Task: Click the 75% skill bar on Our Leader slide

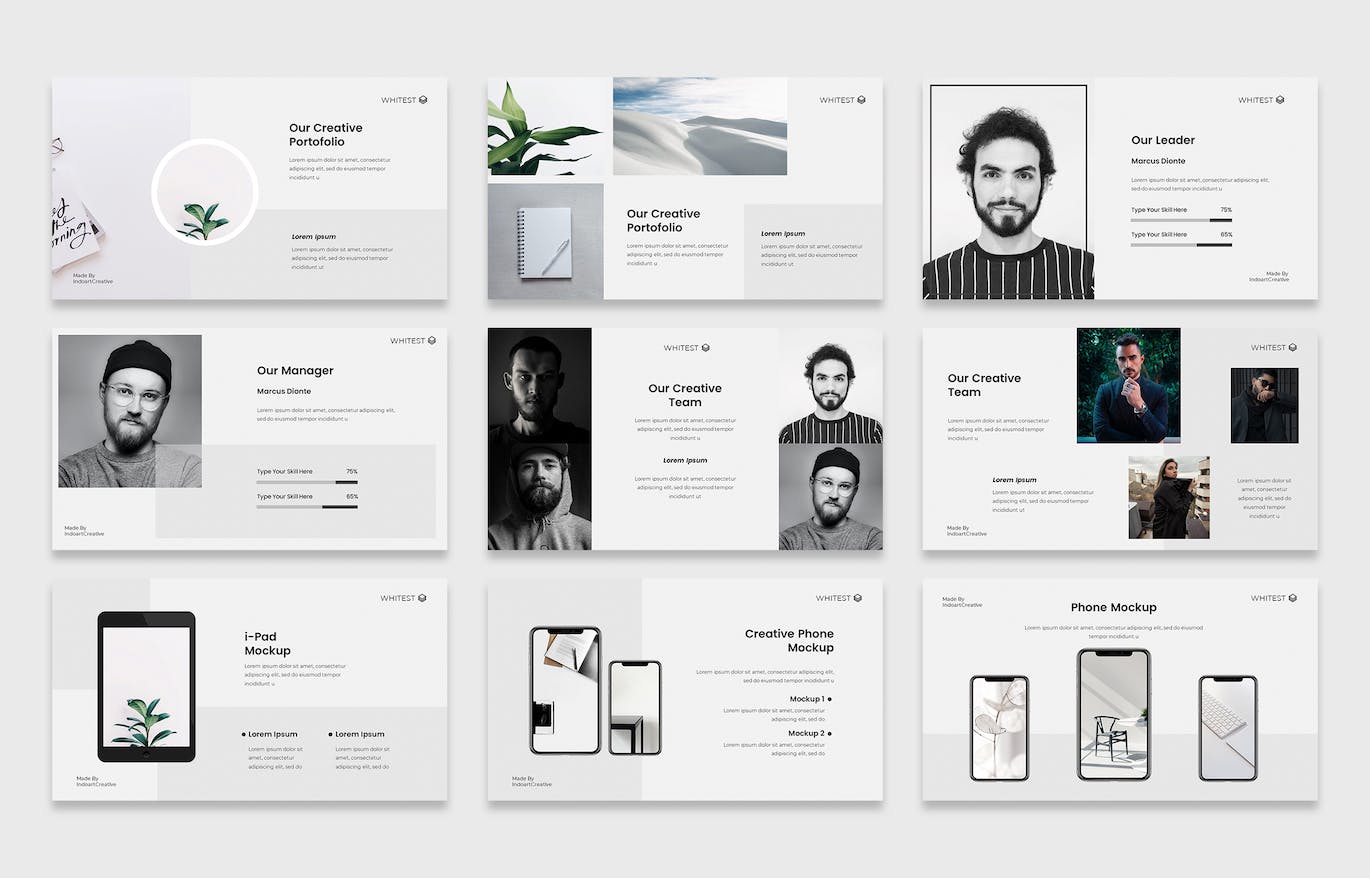Action: click(x=1181, y=220)
